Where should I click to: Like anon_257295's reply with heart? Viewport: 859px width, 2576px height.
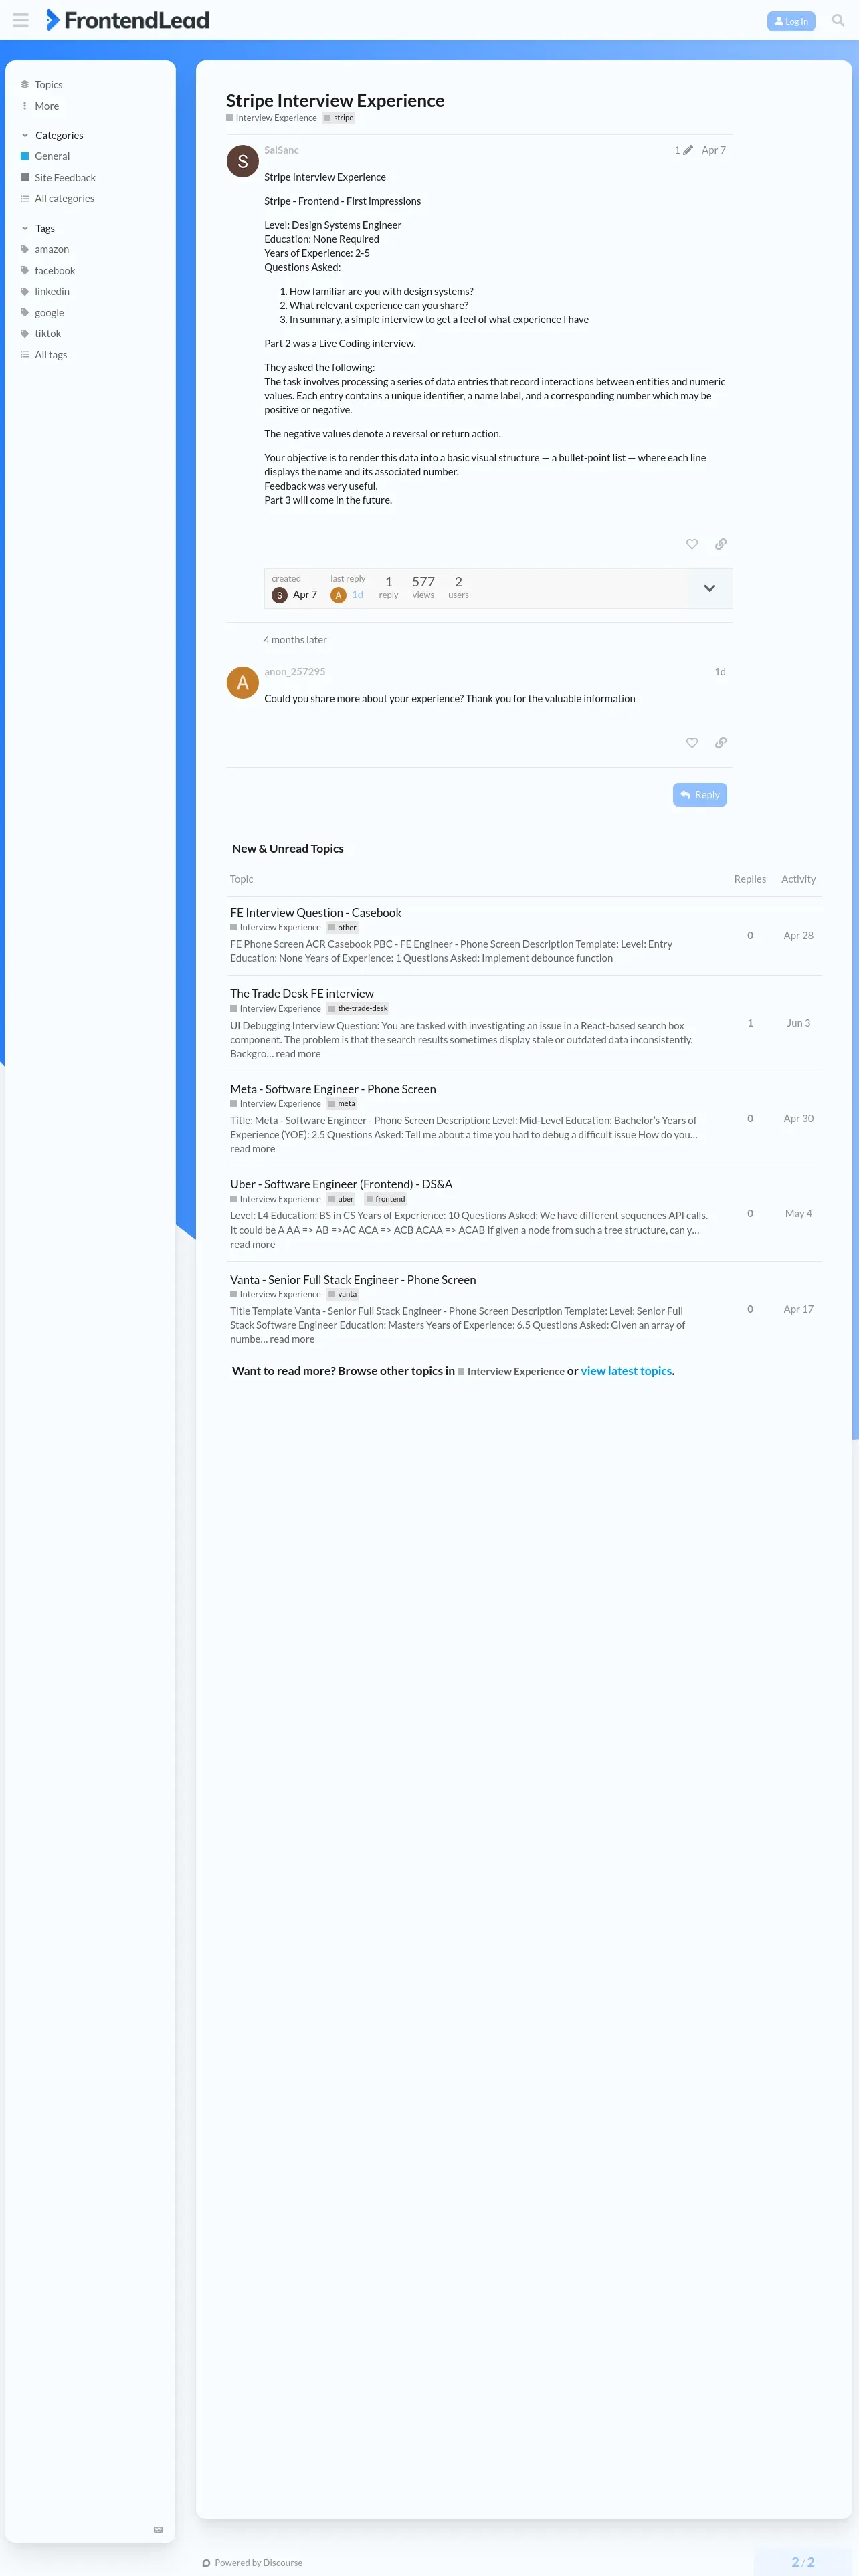pyautogui.click(x=692, y=743)
